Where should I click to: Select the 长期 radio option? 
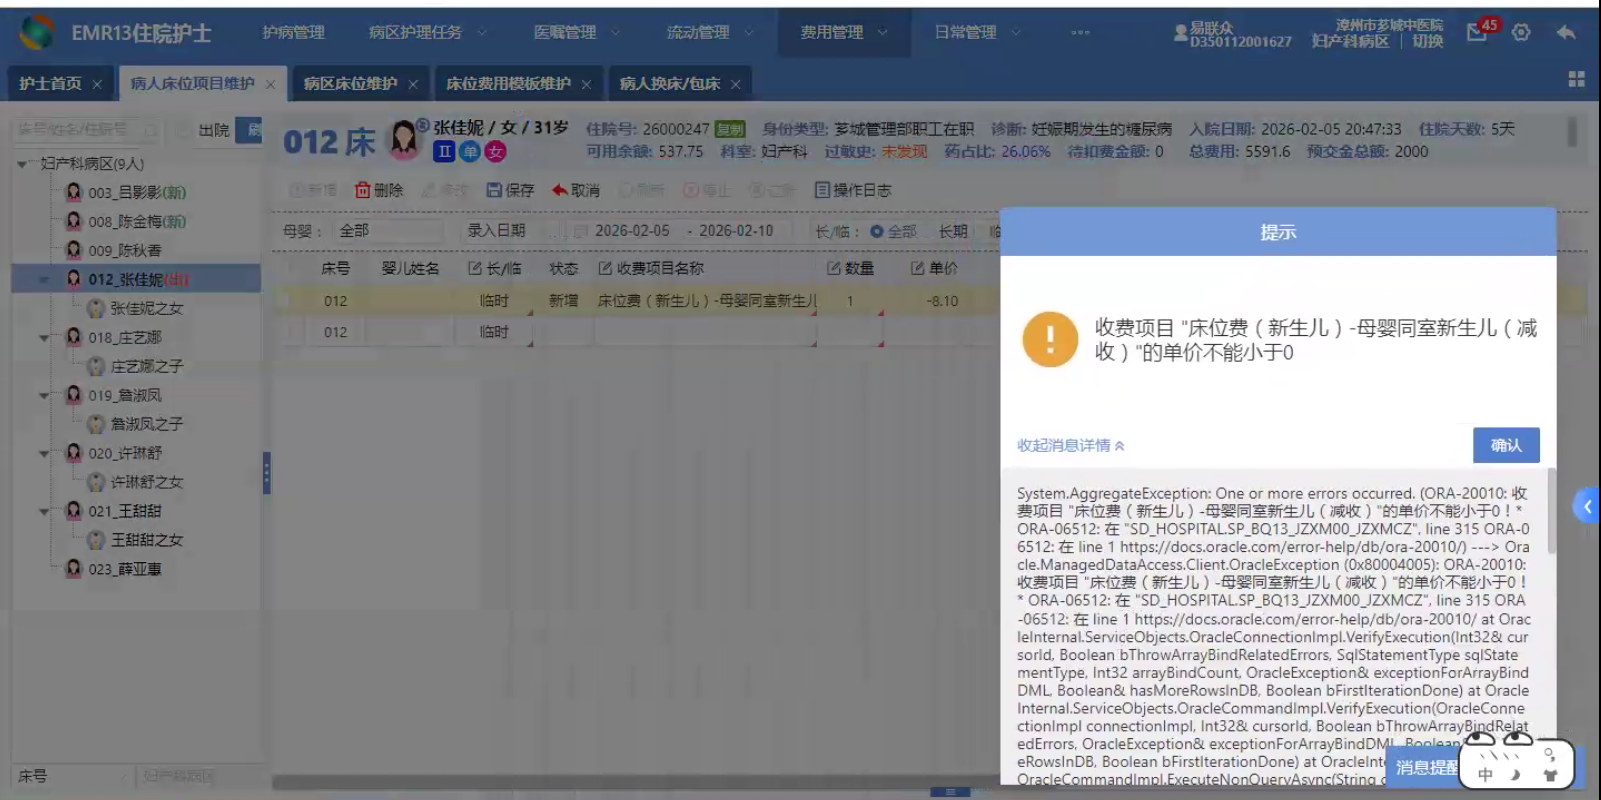[953, 231]
